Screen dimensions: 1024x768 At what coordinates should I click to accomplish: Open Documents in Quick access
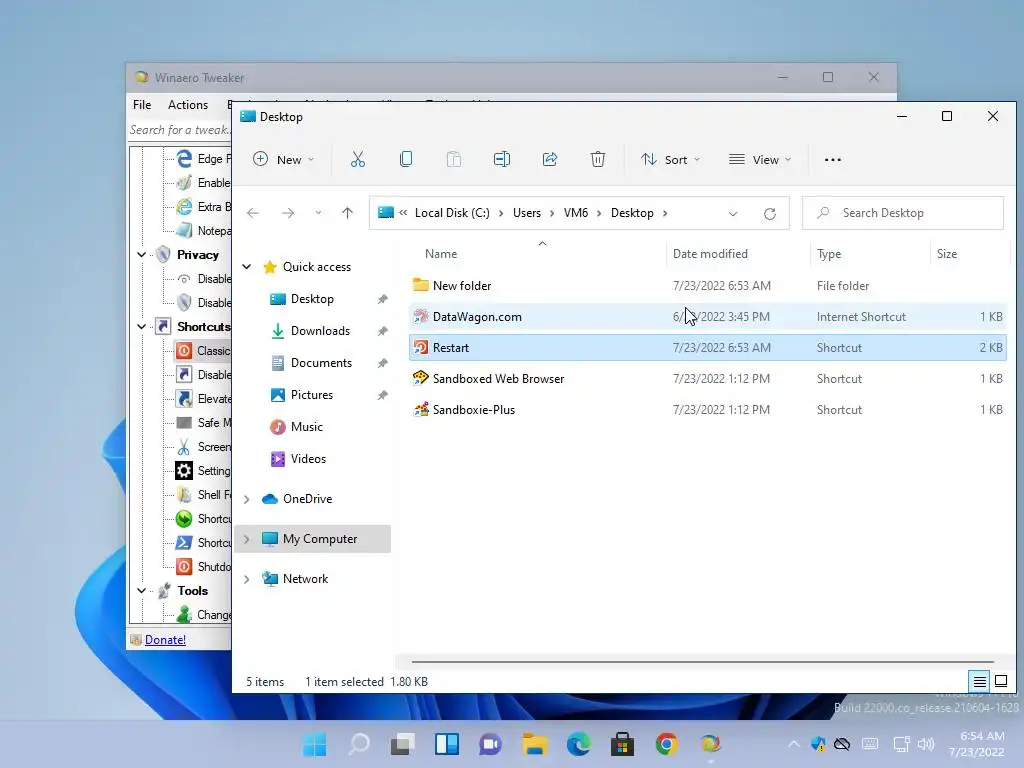pos(320,363)
